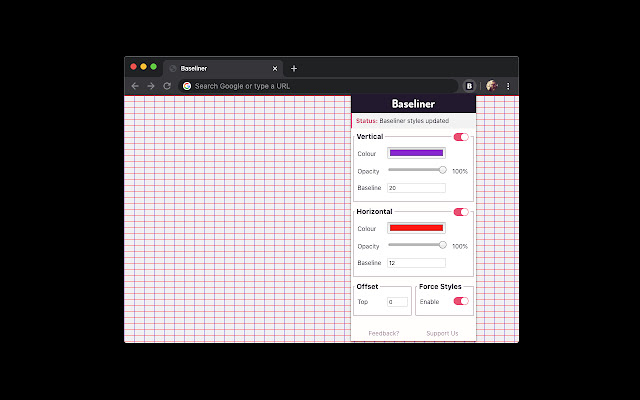Screen dimensions: 640x400
Task: Click the green maximize window button
Action: (153, 67)
